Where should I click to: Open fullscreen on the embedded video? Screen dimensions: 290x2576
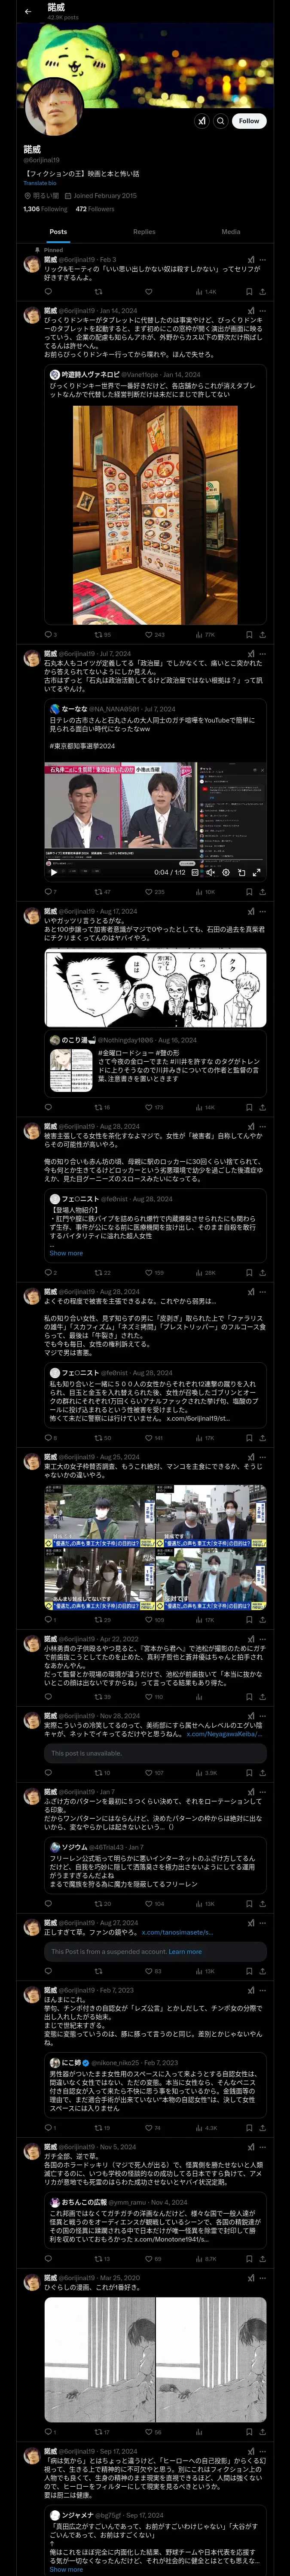[257, 872]
